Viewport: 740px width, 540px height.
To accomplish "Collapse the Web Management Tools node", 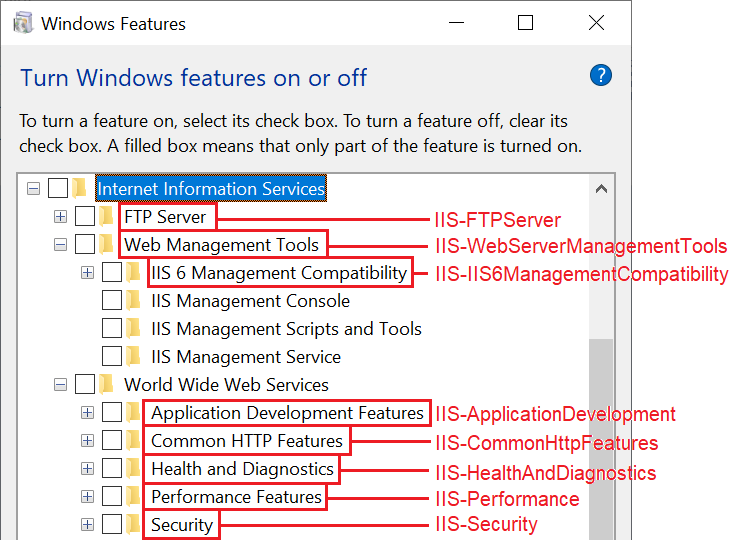I will (60, 245).
